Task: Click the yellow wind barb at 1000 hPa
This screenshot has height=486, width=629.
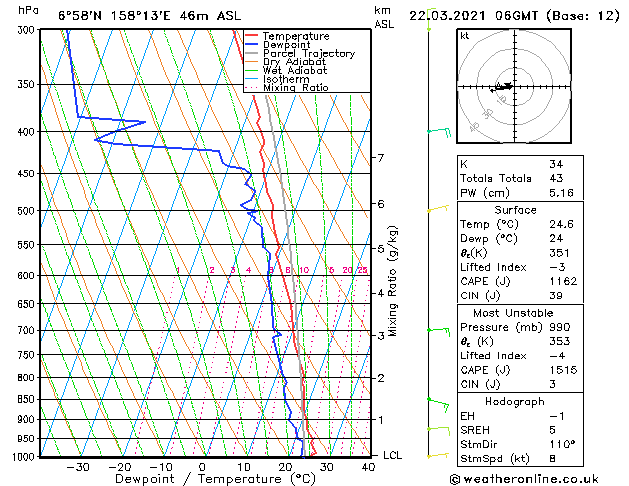Action: pos(438,455)
